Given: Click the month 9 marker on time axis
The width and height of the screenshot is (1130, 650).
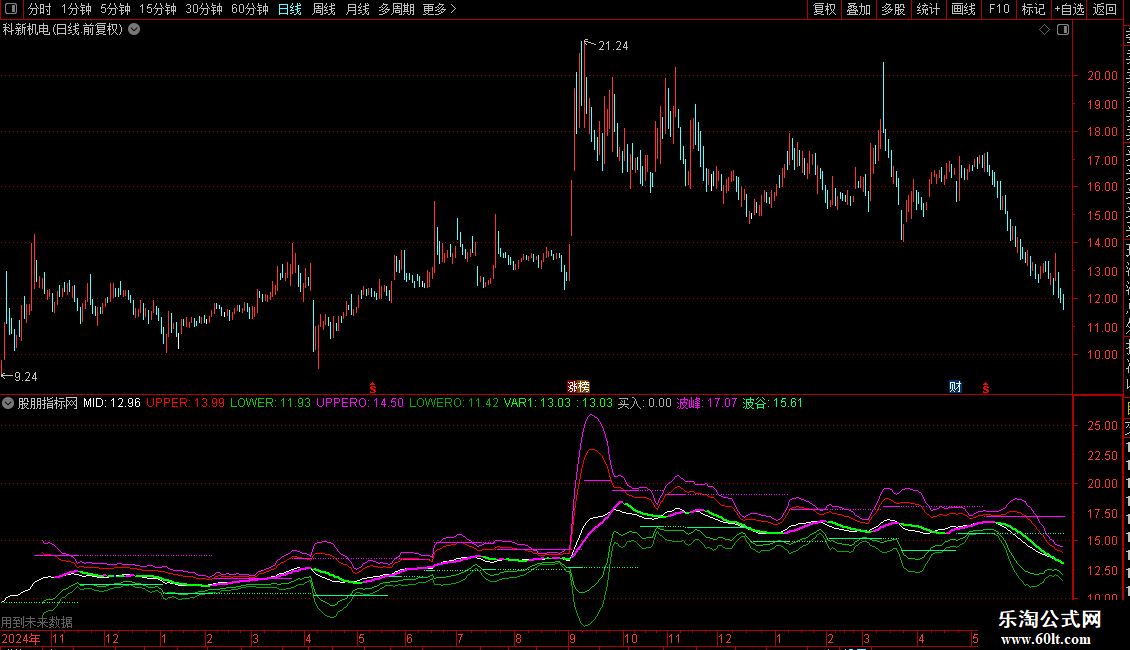Looking at the screenshot, I should [x=572, y=639].
